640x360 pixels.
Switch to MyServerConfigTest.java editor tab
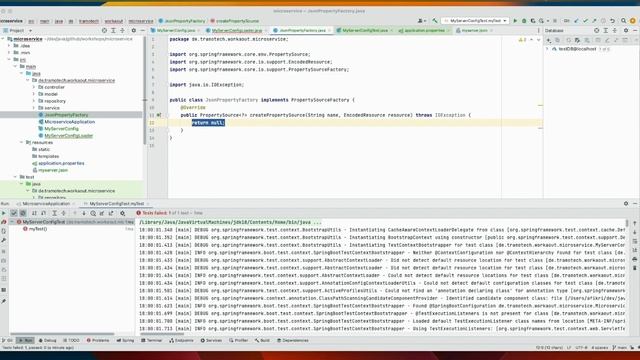pos(365,31)
